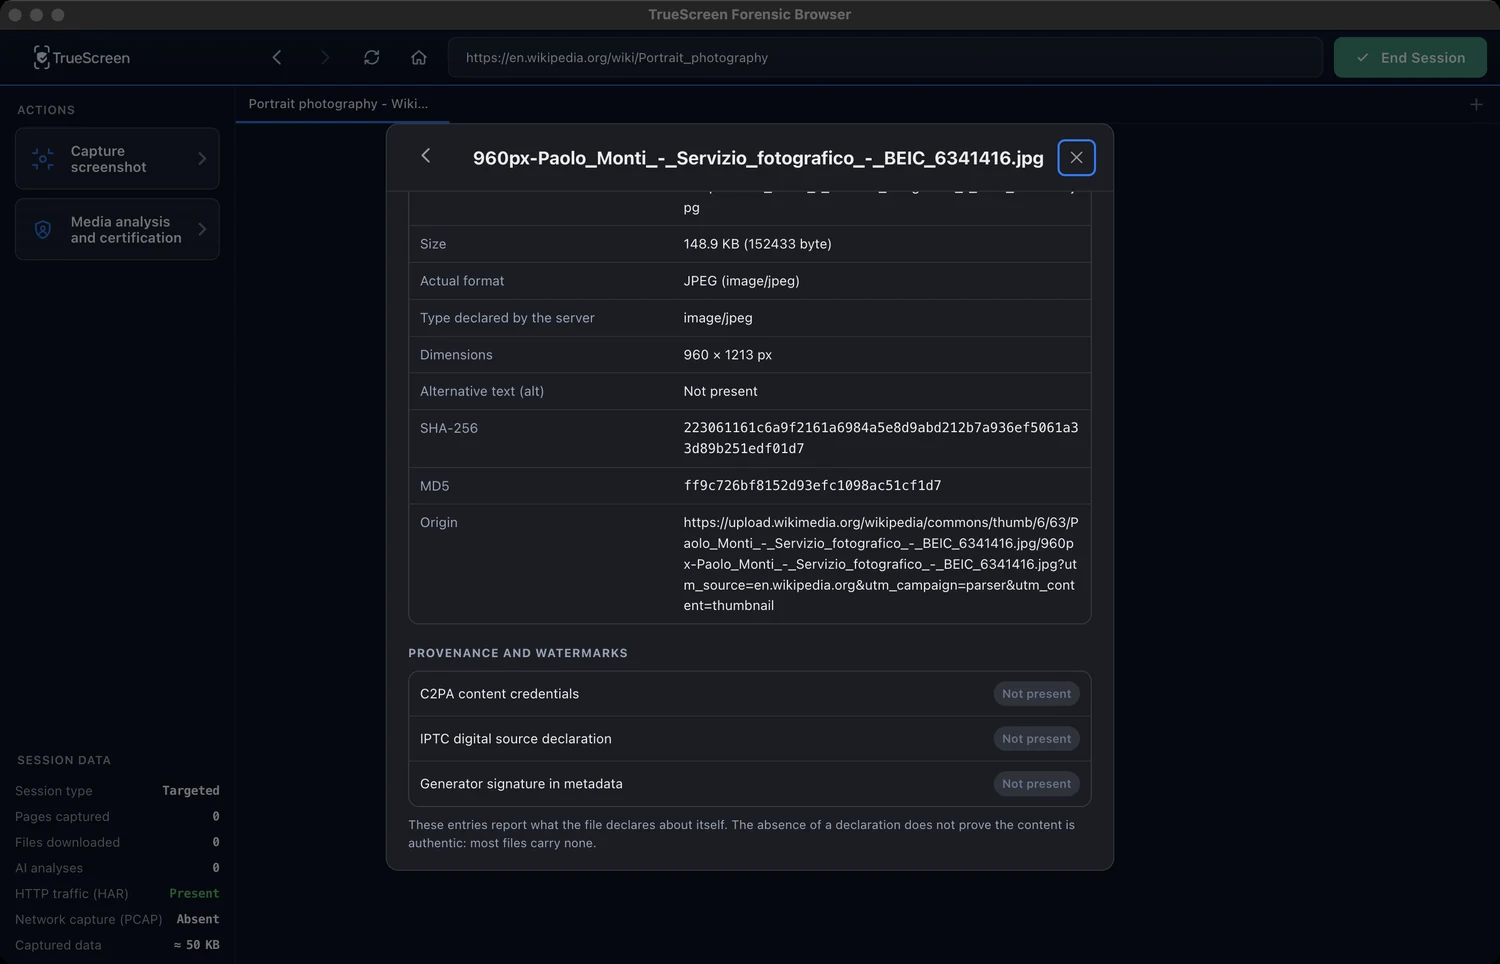The width and height of the screenshot is (1500, 964).
Task: Click the Session type Targeted value
Action: click(x=191, y=791)
